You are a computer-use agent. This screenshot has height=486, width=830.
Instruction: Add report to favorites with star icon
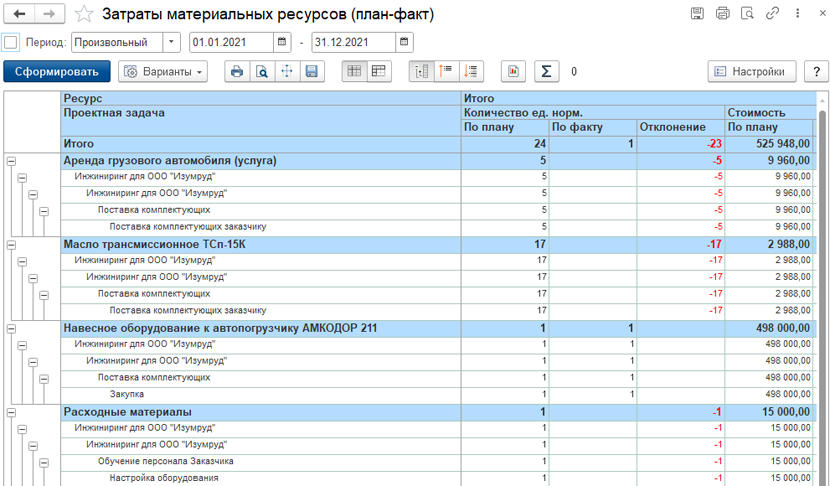[x=84, y=14]
